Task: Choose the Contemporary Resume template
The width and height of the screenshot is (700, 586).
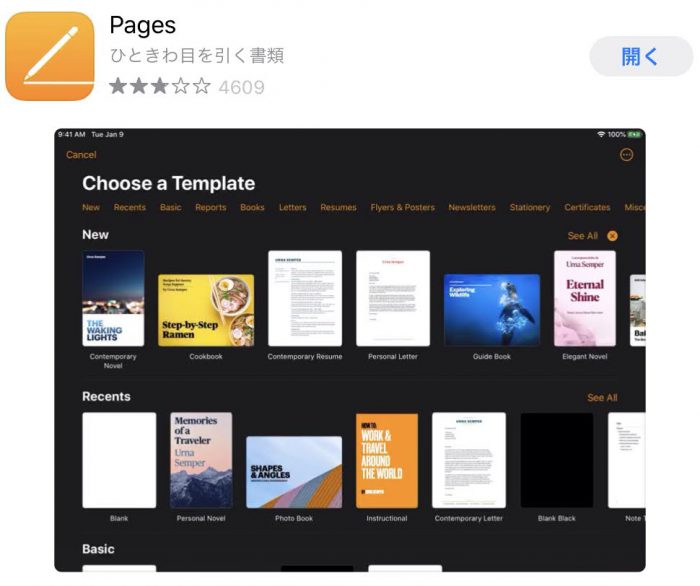Action: point(305,298)
